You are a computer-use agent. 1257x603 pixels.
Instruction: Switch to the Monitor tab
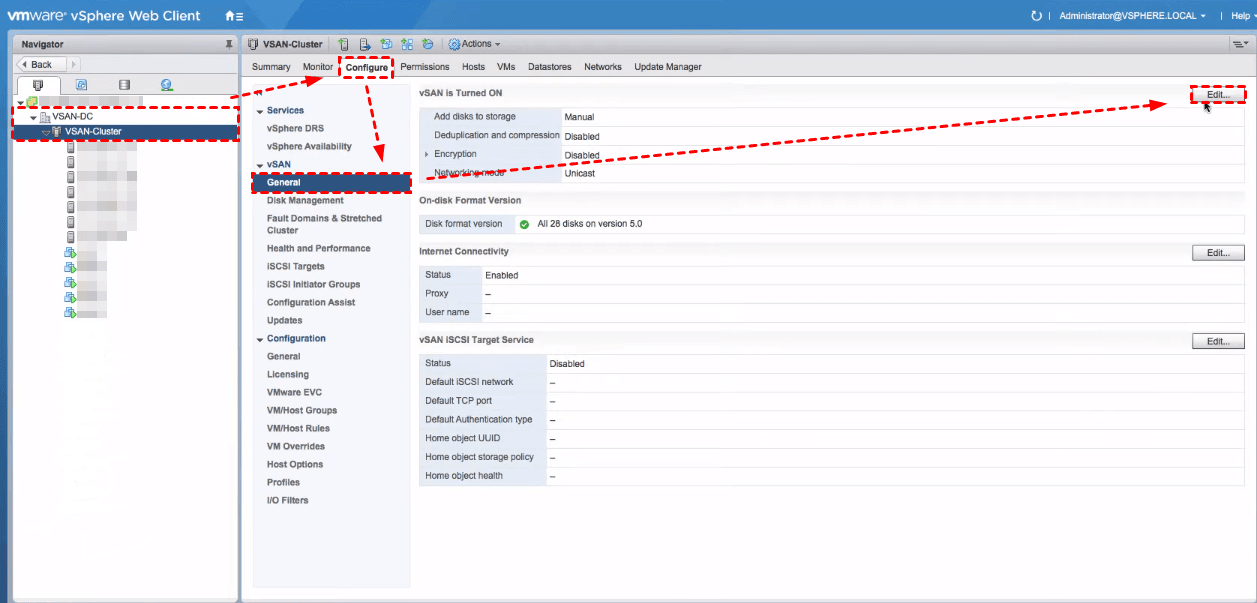coord(318,67)
